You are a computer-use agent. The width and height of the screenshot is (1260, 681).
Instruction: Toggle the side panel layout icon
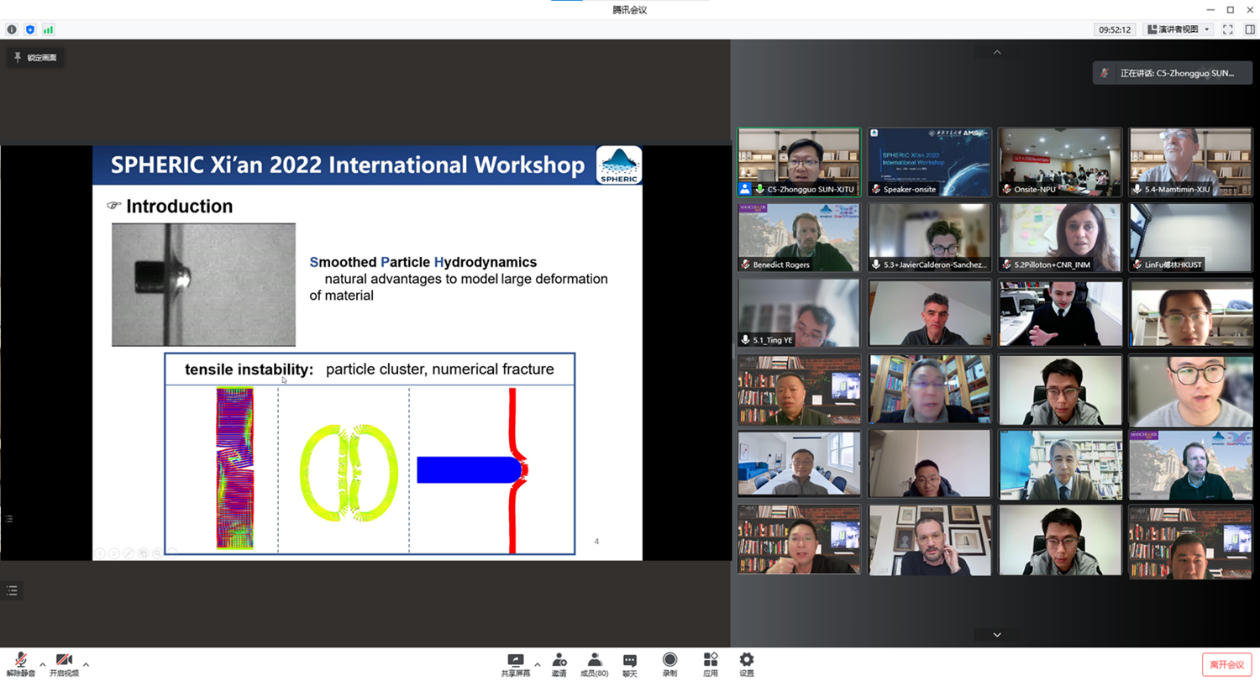click(1249, 30)
